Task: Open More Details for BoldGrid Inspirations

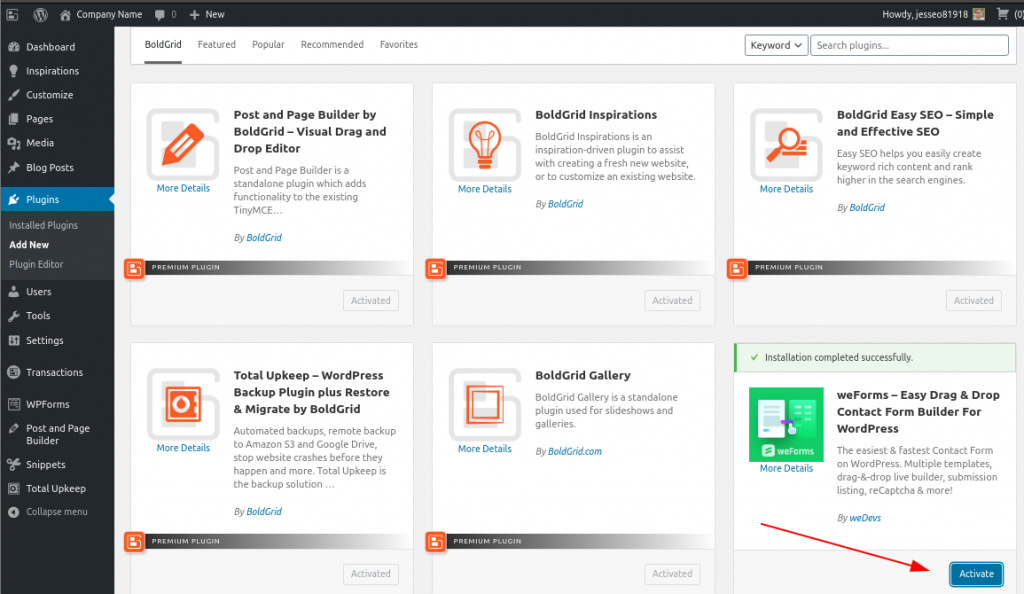Action: 485,189
